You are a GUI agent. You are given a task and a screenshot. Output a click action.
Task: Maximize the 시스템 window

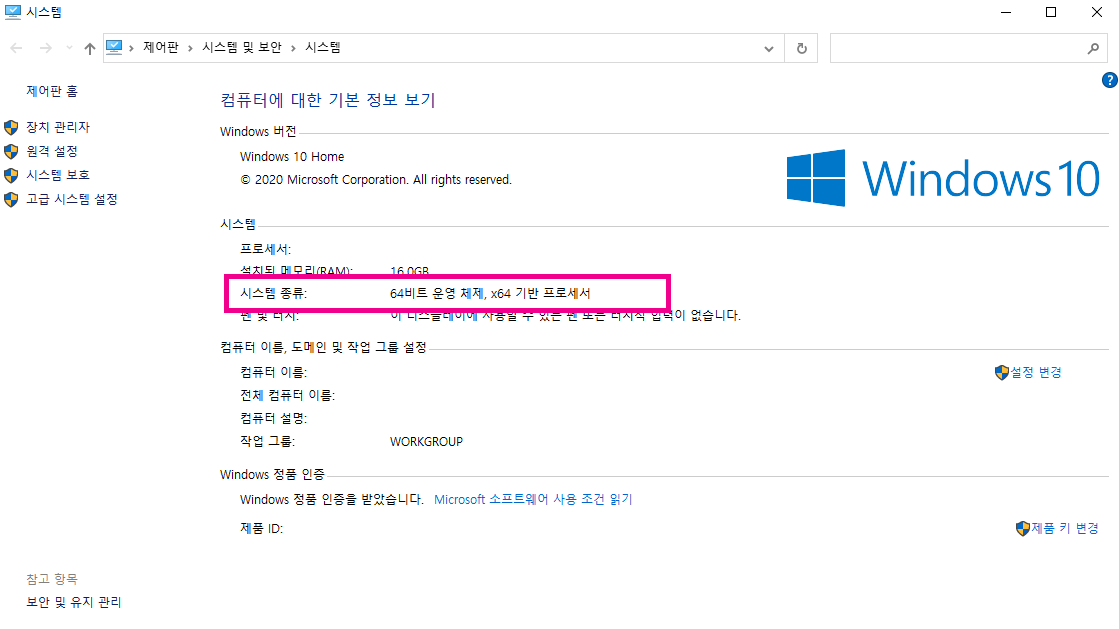[1051, 12]
